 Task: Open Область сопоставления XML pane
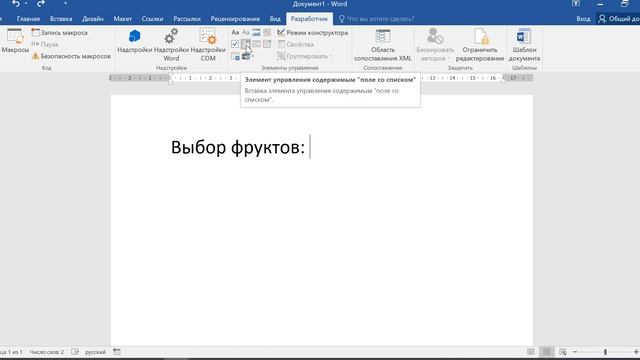click(x=382, y=45)
